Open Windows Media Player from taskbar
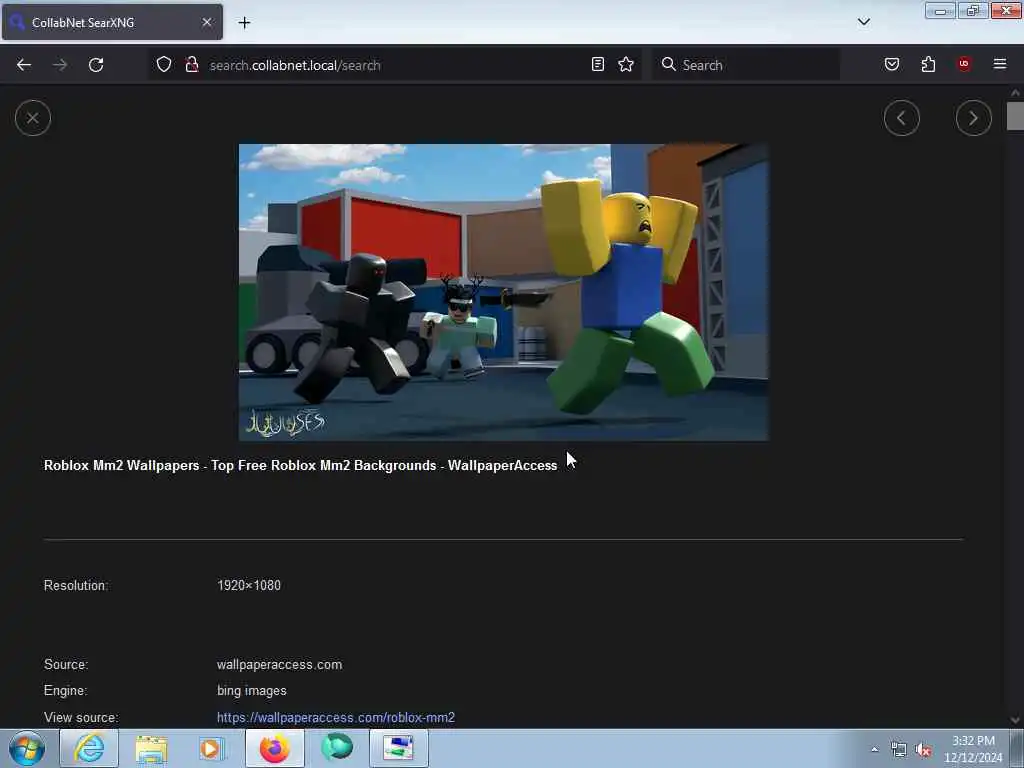The width and height of the screenshot is (1024, 768). click(212, 748)
